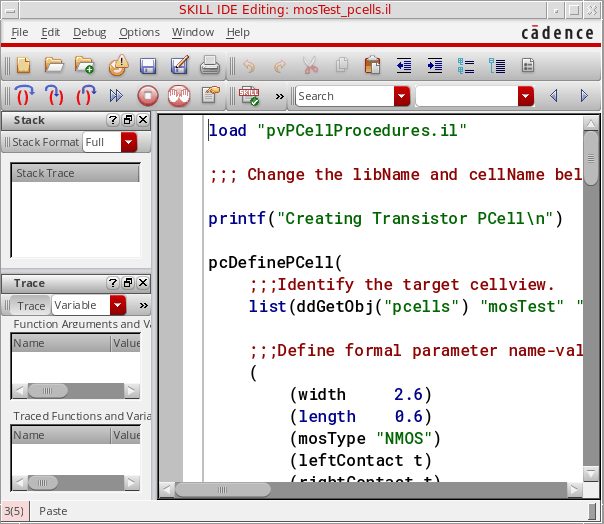Click in the Search input field
The image size is (604, 524).
click(x=345, y=96)
